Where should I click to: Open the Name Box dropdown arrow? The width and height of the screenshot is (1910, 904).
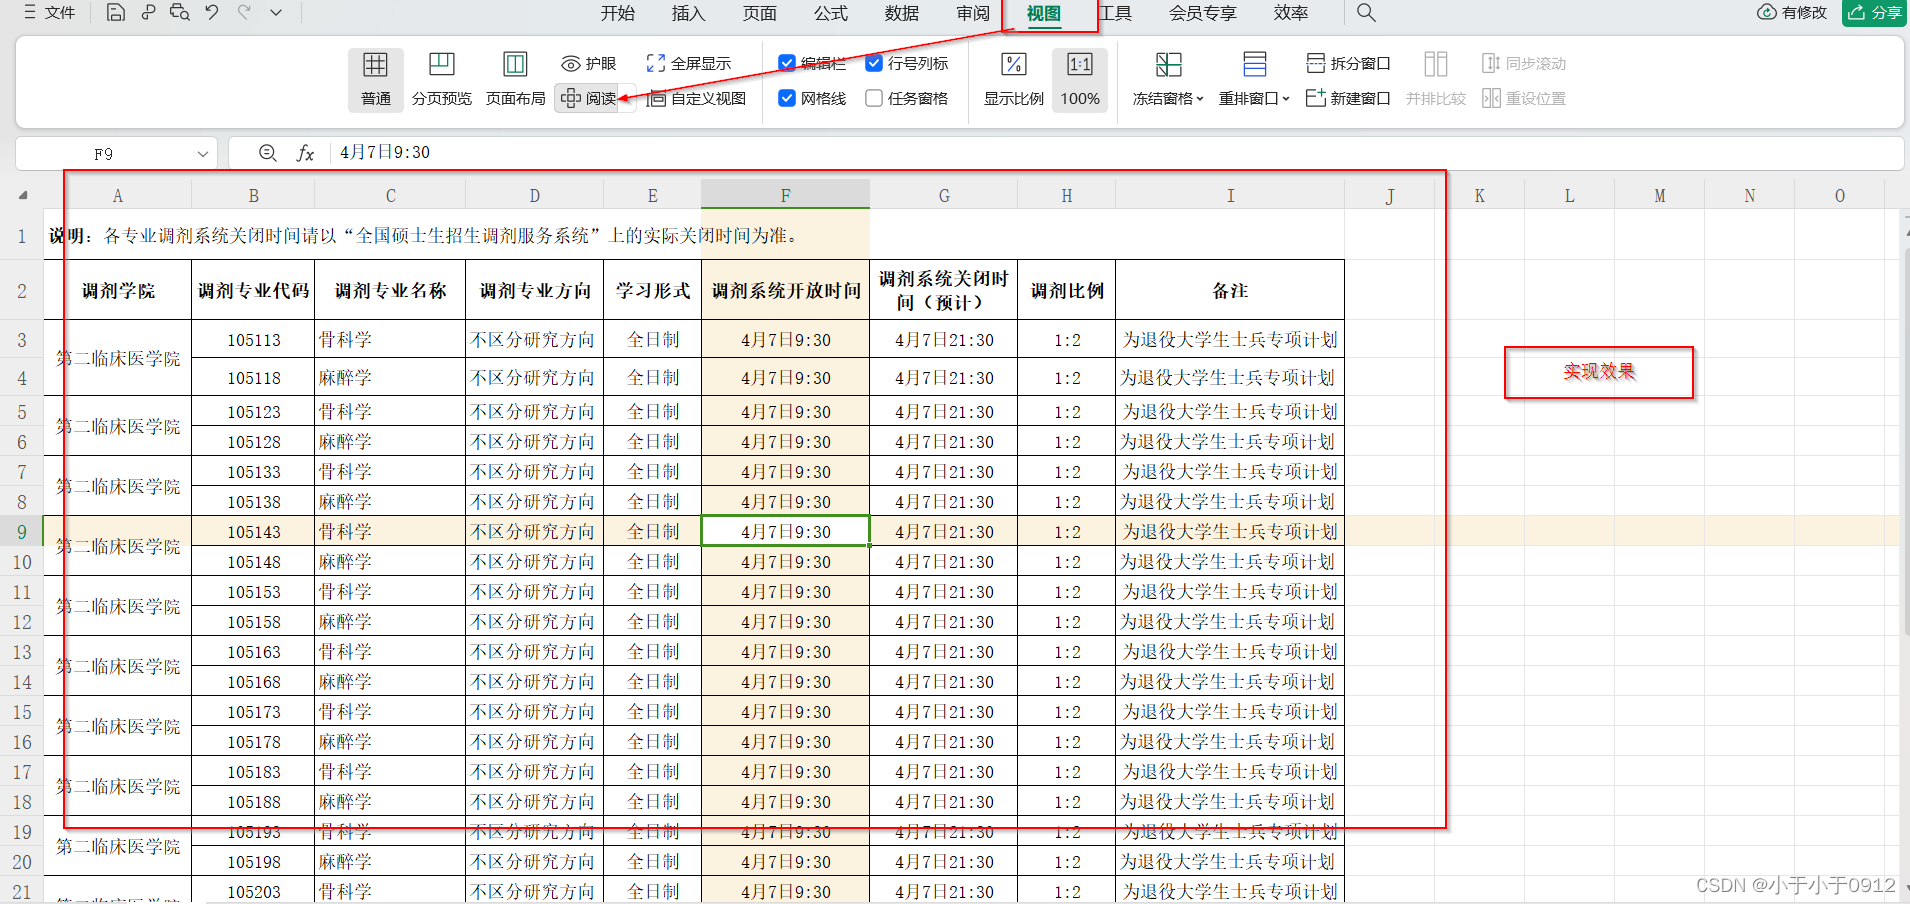tap(203, 154)
